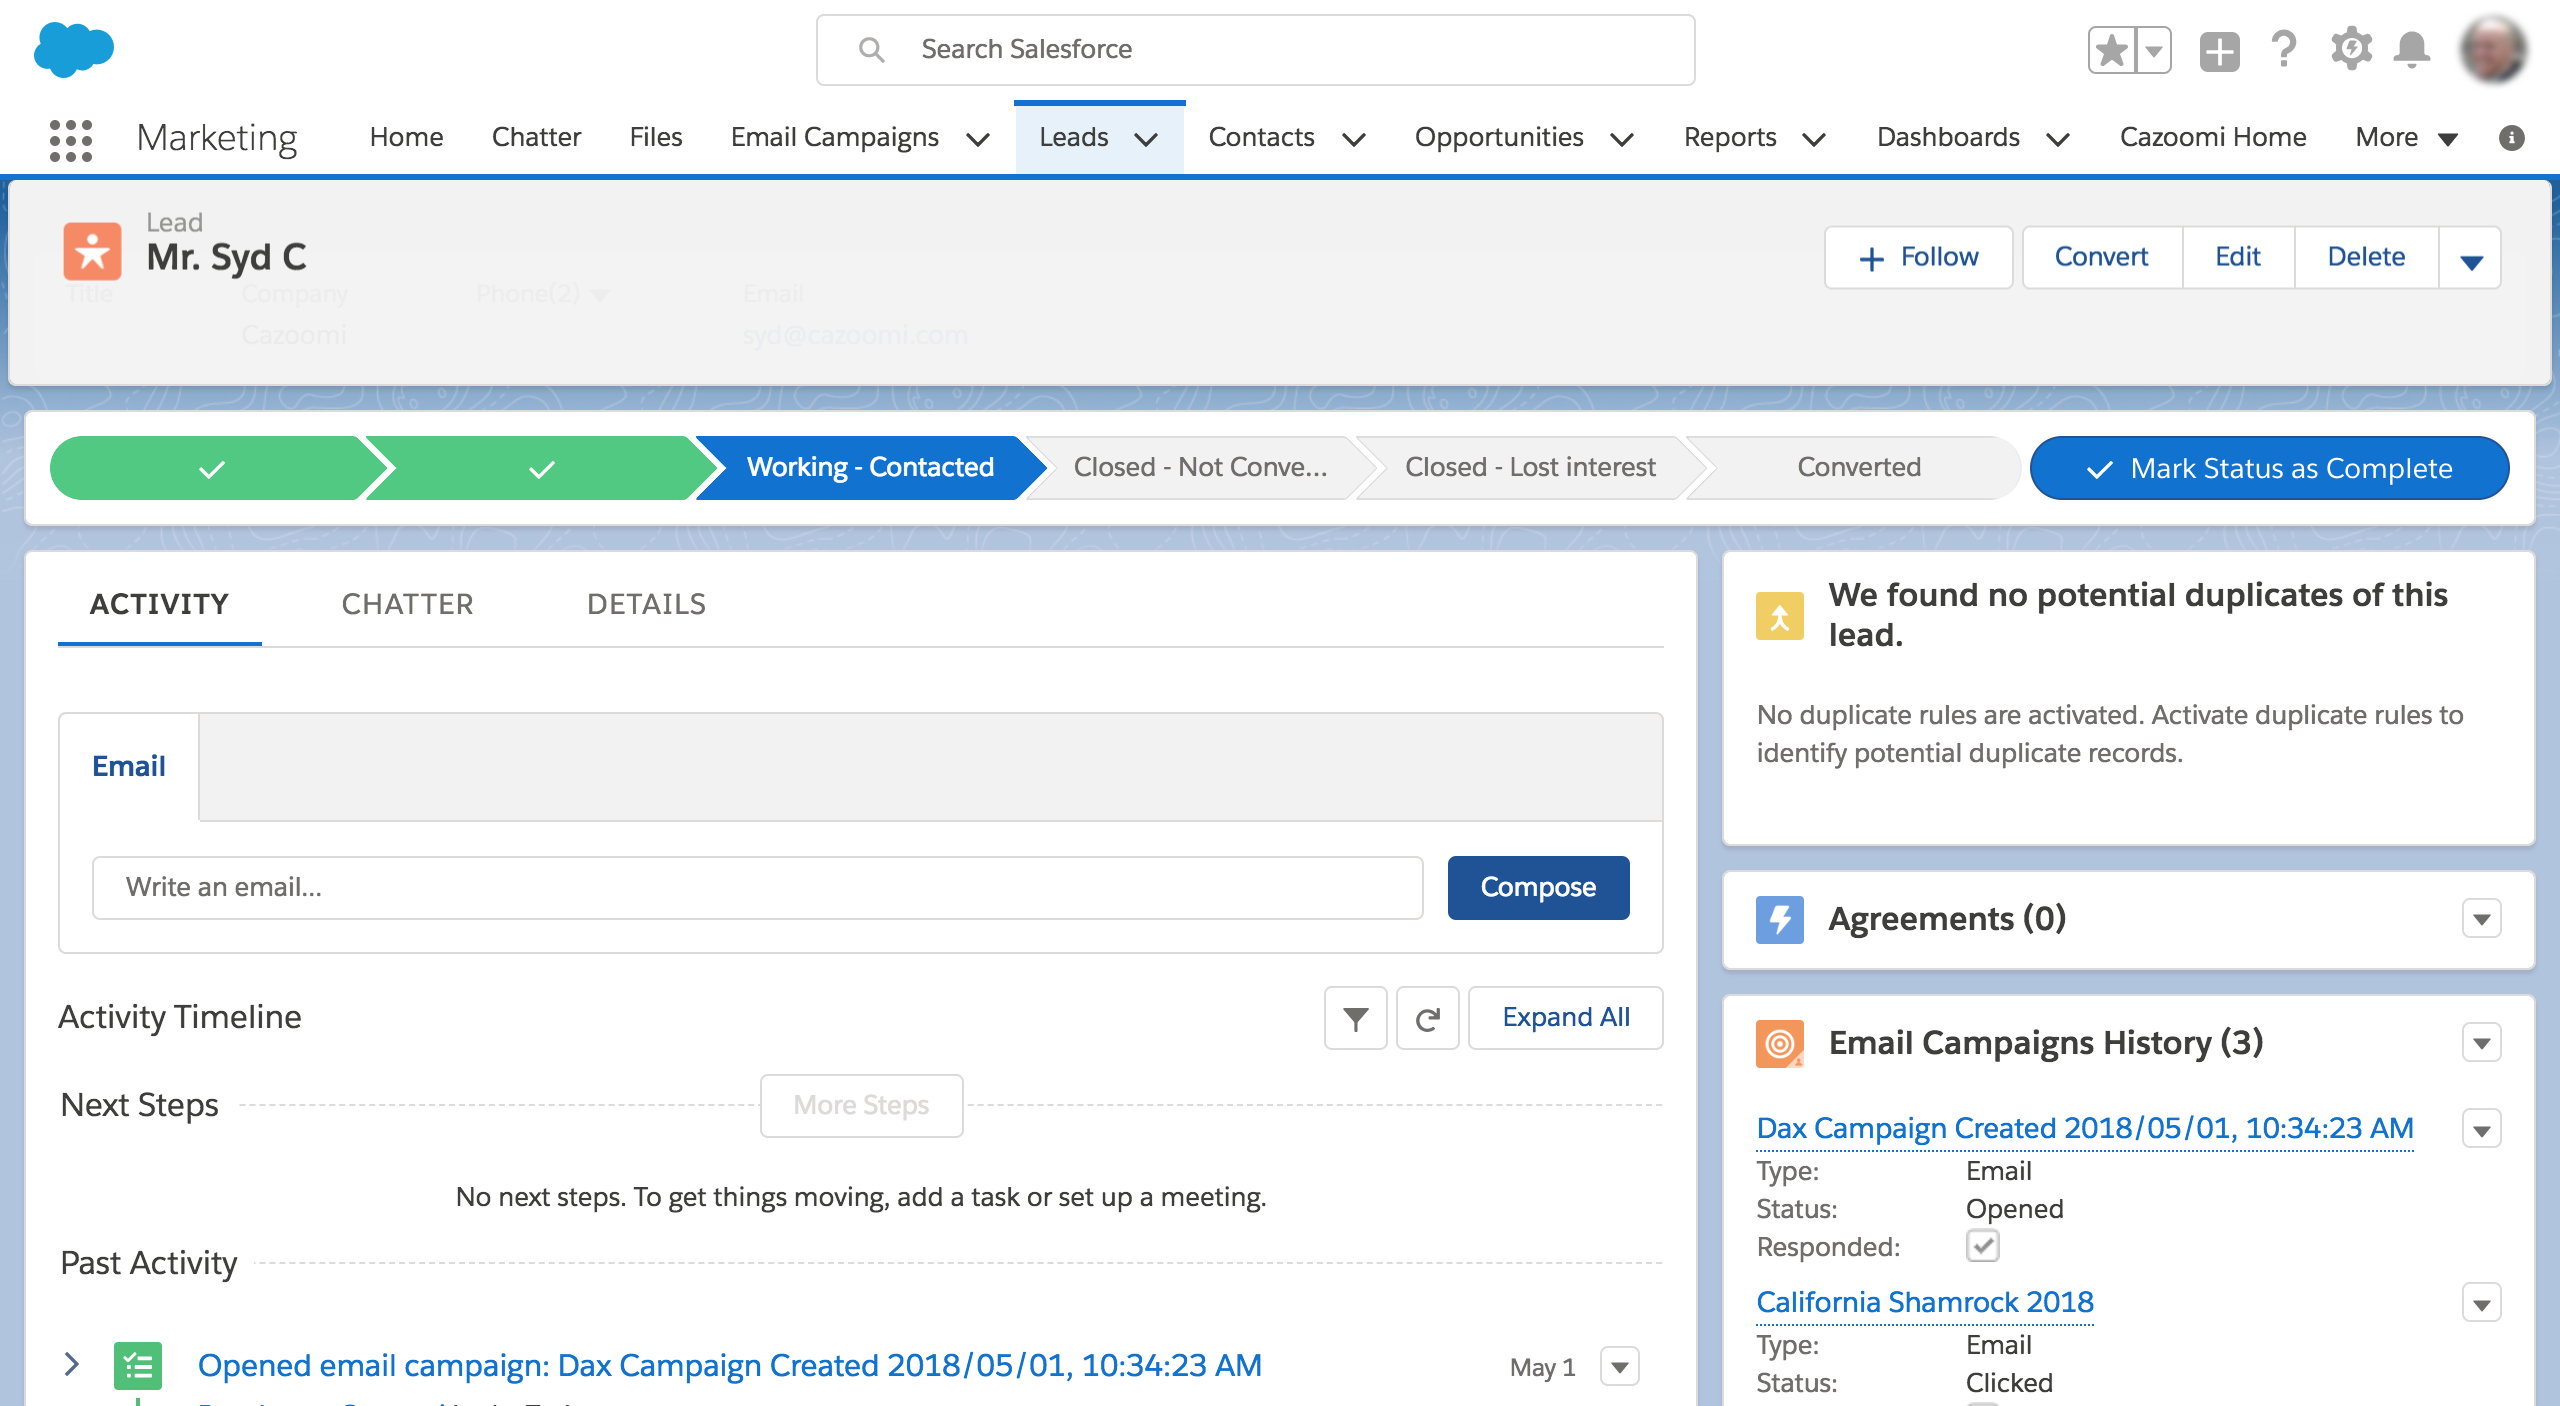
Task: Open the Notifications bell
Action: click(x=2412, y=49)
